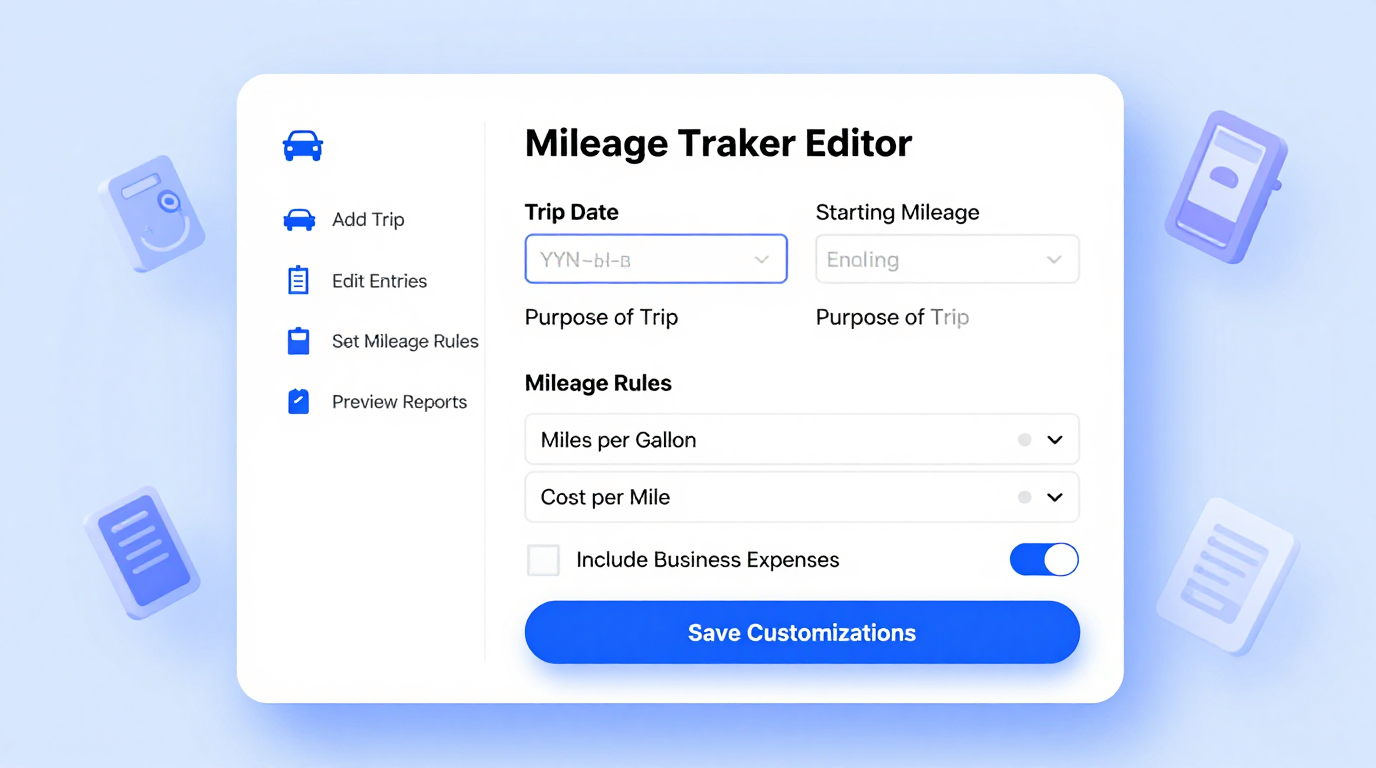
Task: Toggle the switch beside Include Business Expenses
Action: coord(1044,559)
